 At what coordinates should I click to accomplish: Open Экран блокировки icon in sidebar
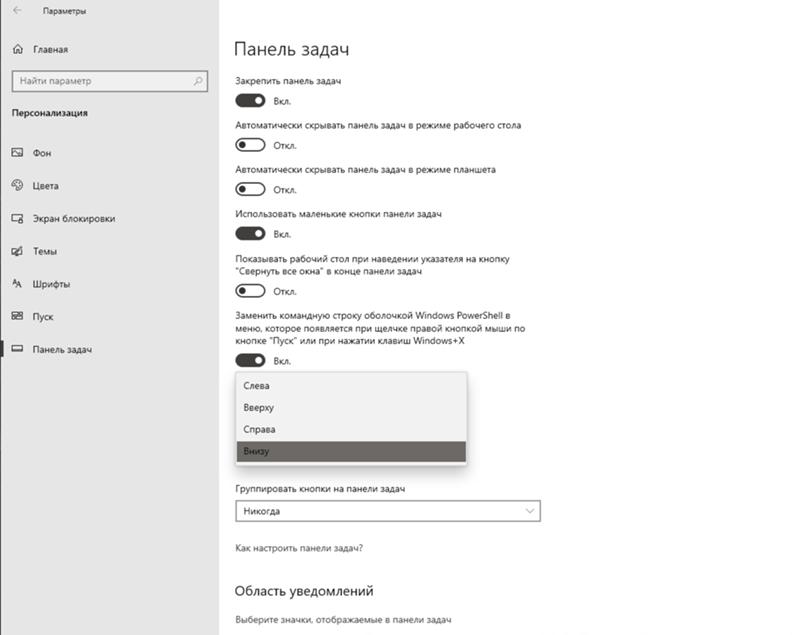[x=17, y=219]
